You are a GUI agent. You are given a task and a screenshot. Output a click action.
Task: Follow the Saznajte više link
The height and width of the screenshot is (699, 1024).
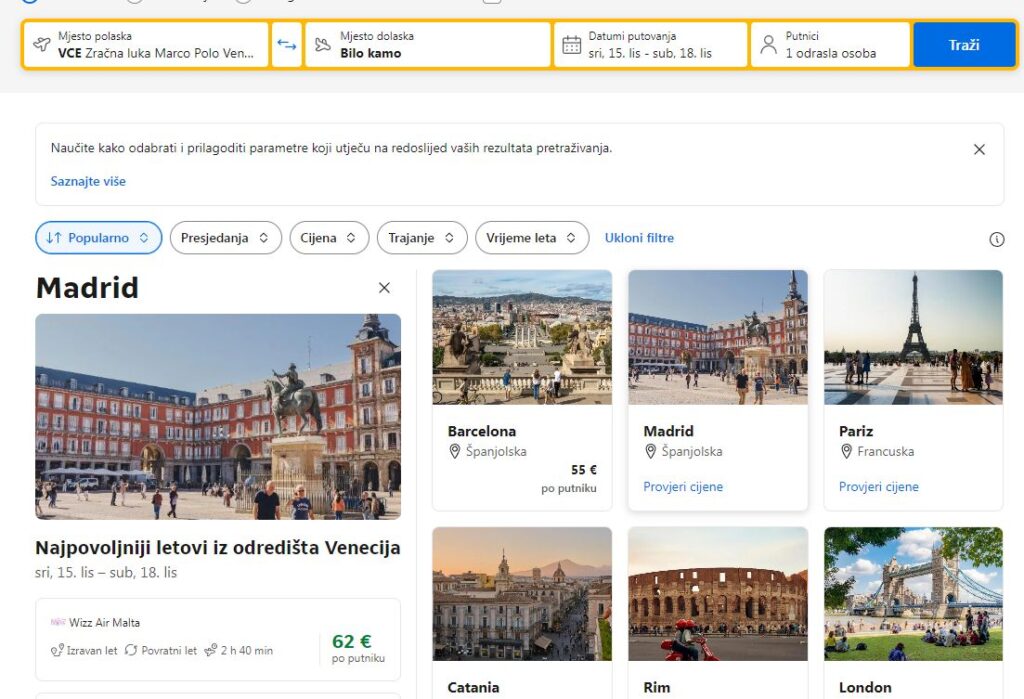pos(88,181)
